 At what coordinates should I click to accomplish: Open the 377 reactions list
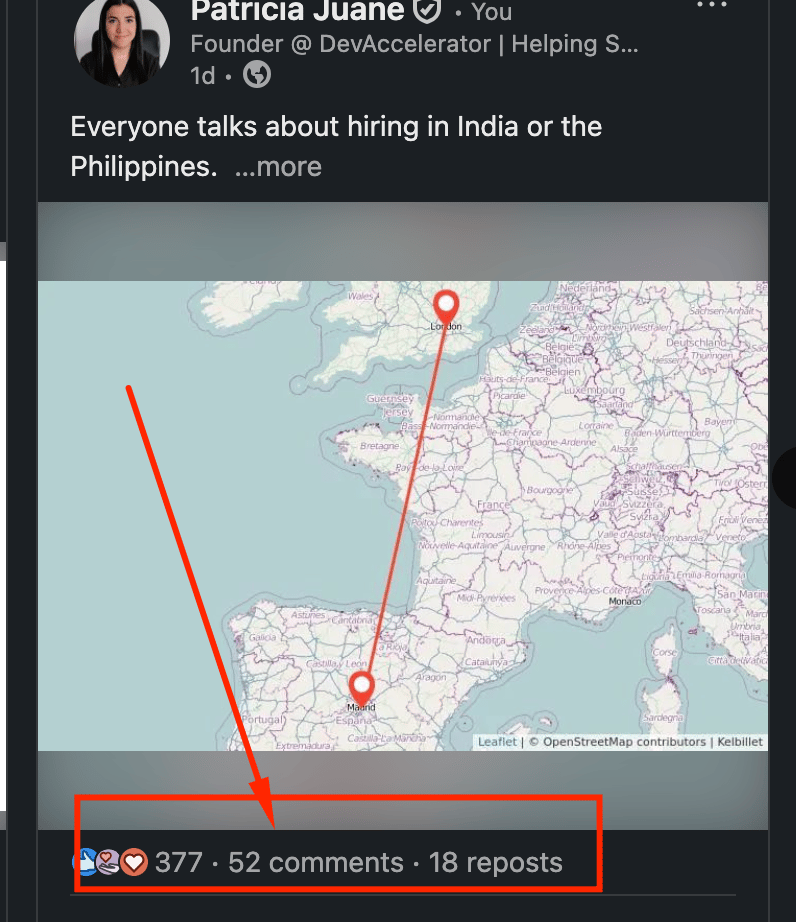179,862
